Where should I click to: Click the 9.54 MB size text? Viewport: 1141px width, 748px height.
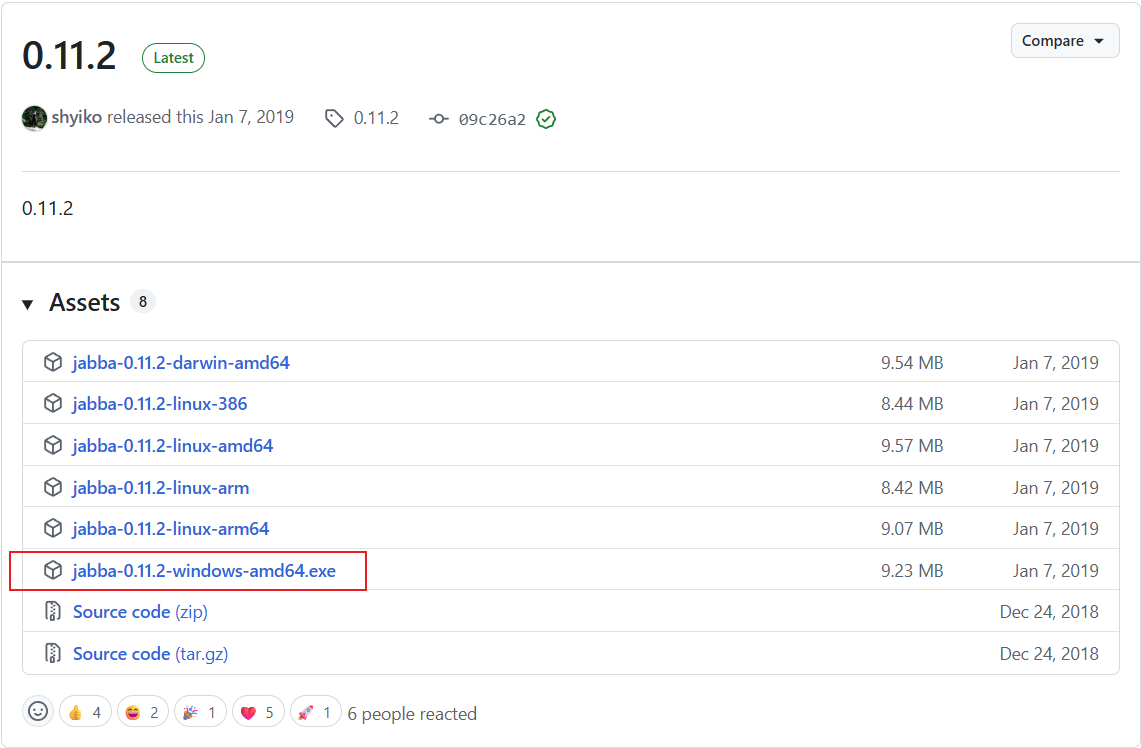tap(912, 362)
